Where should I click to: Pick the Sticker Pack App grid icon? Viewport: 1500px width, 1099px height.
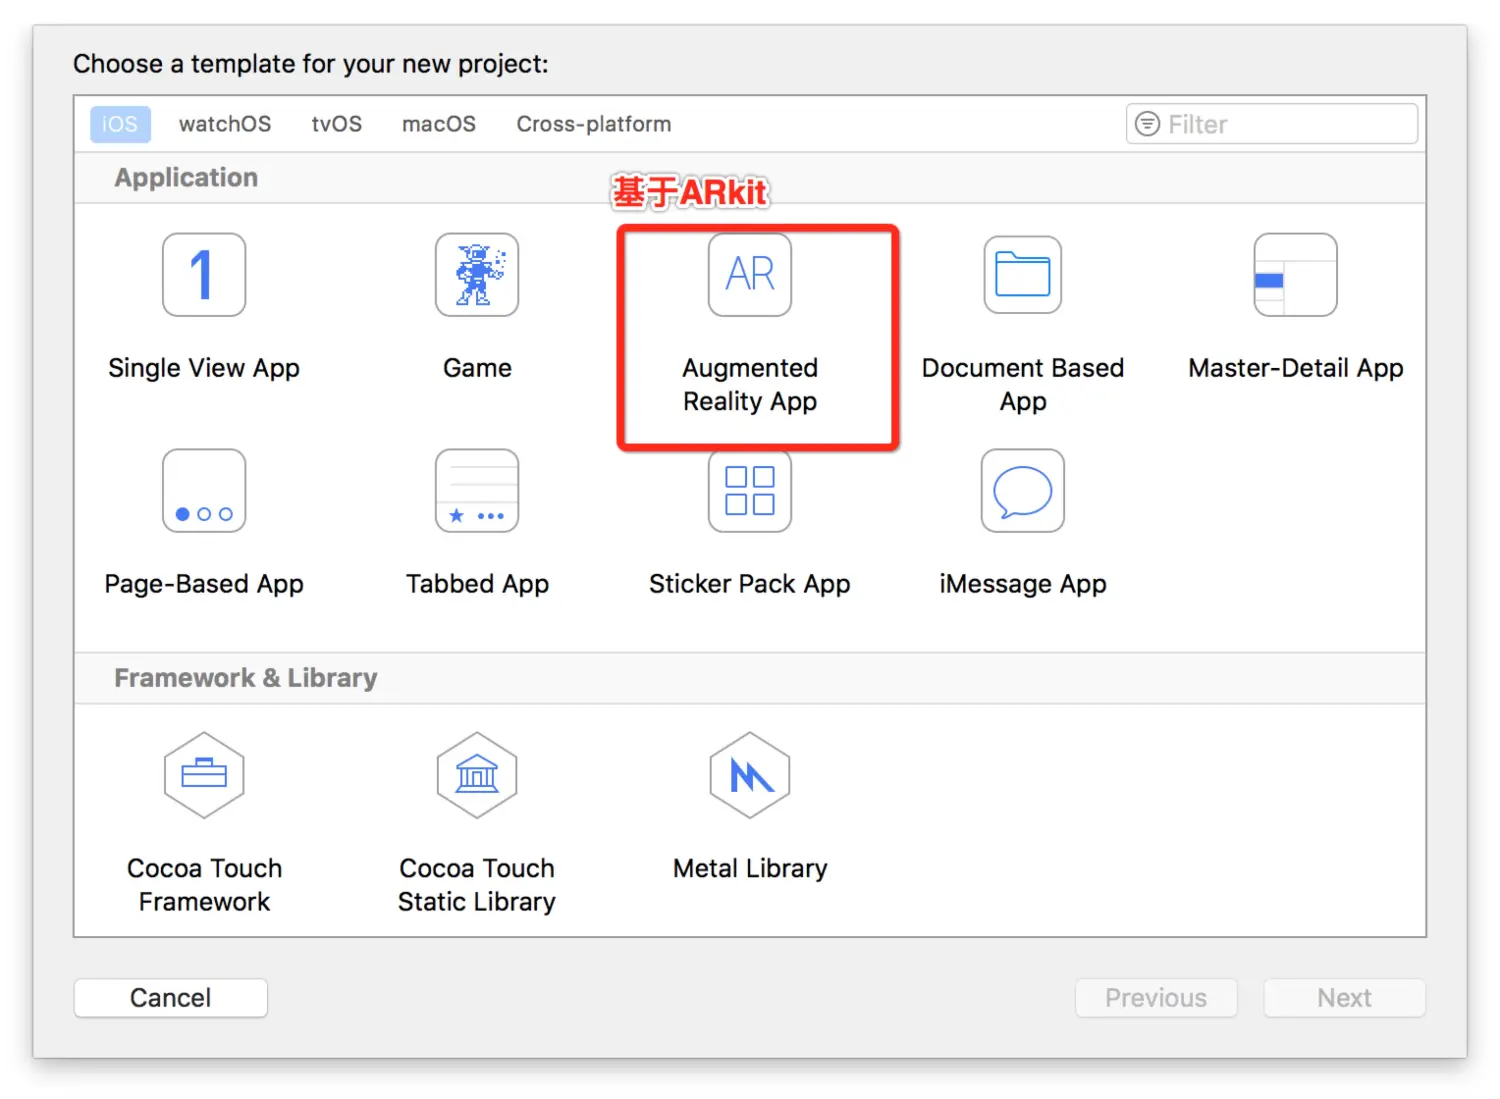[750, 491]
